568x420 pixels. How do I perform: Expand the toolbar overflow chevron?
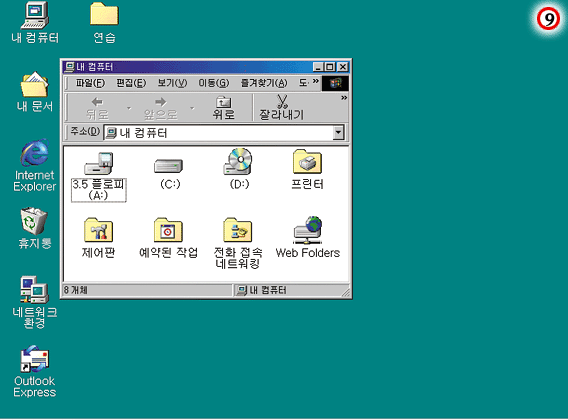344,98
